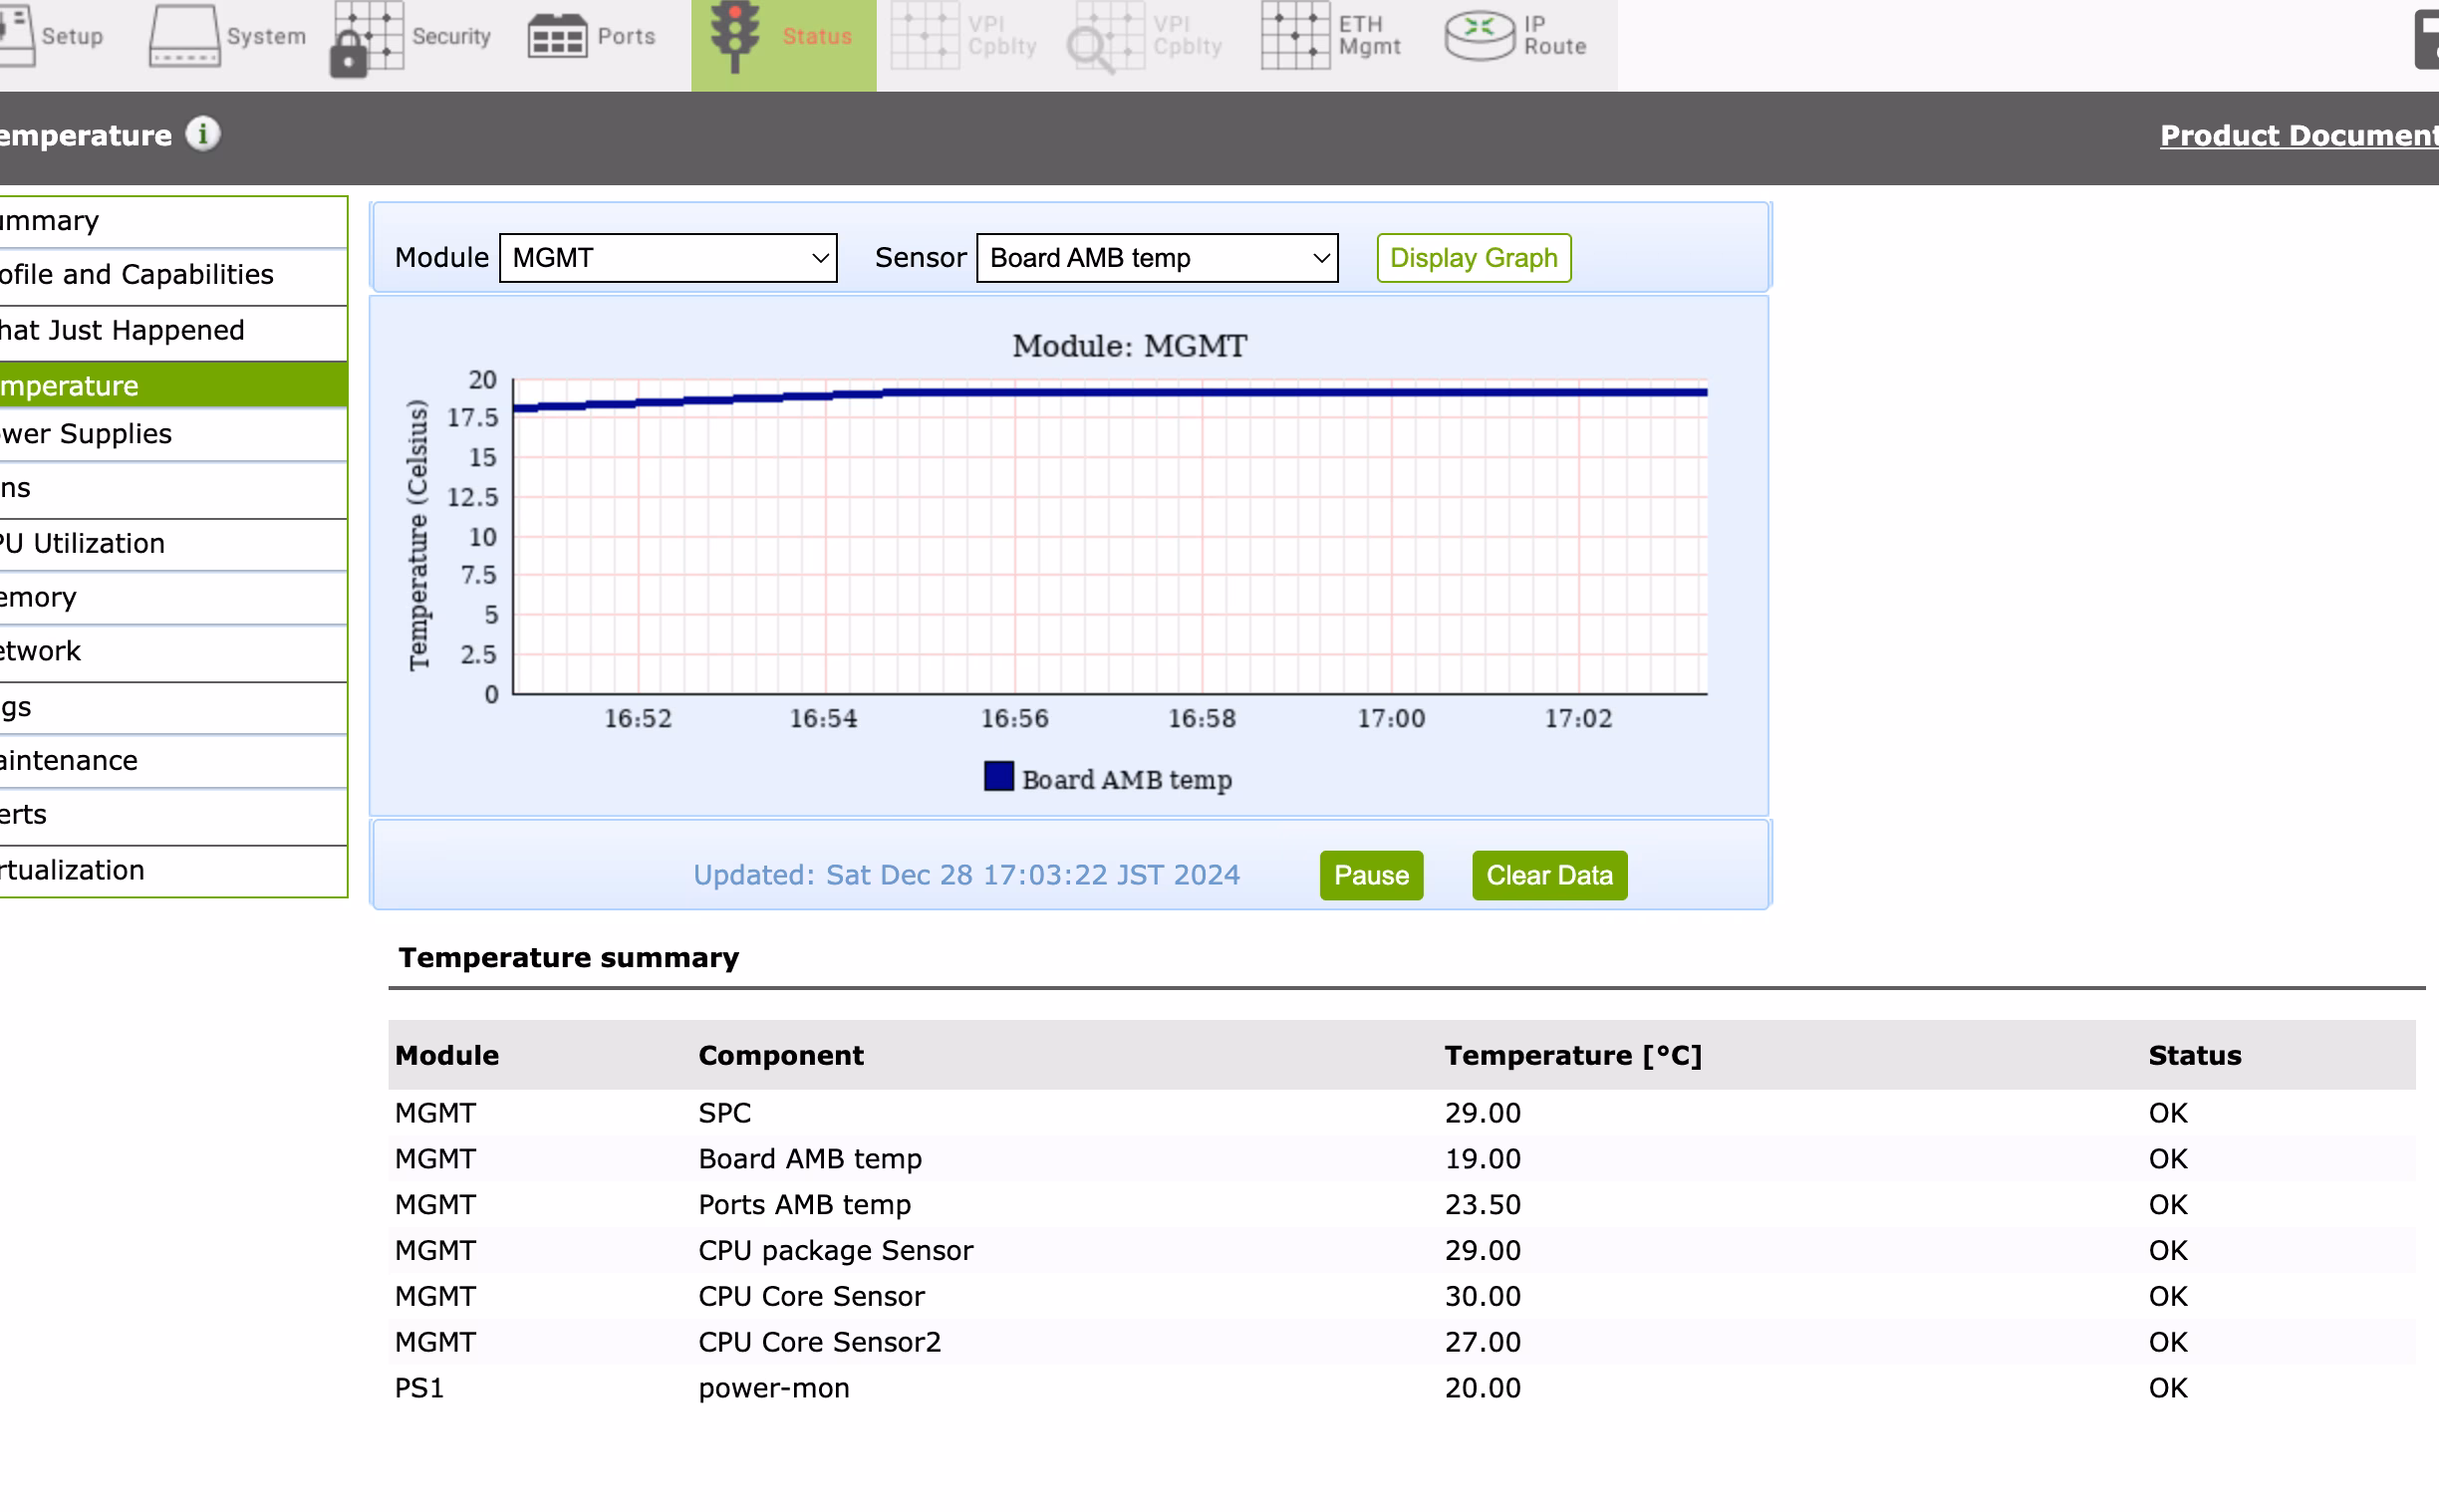The width and height of the screenshot is (2439, 1512).
Task: Click the CPU Core Sensor2 cell
Action: click(x=820, y=1342)
